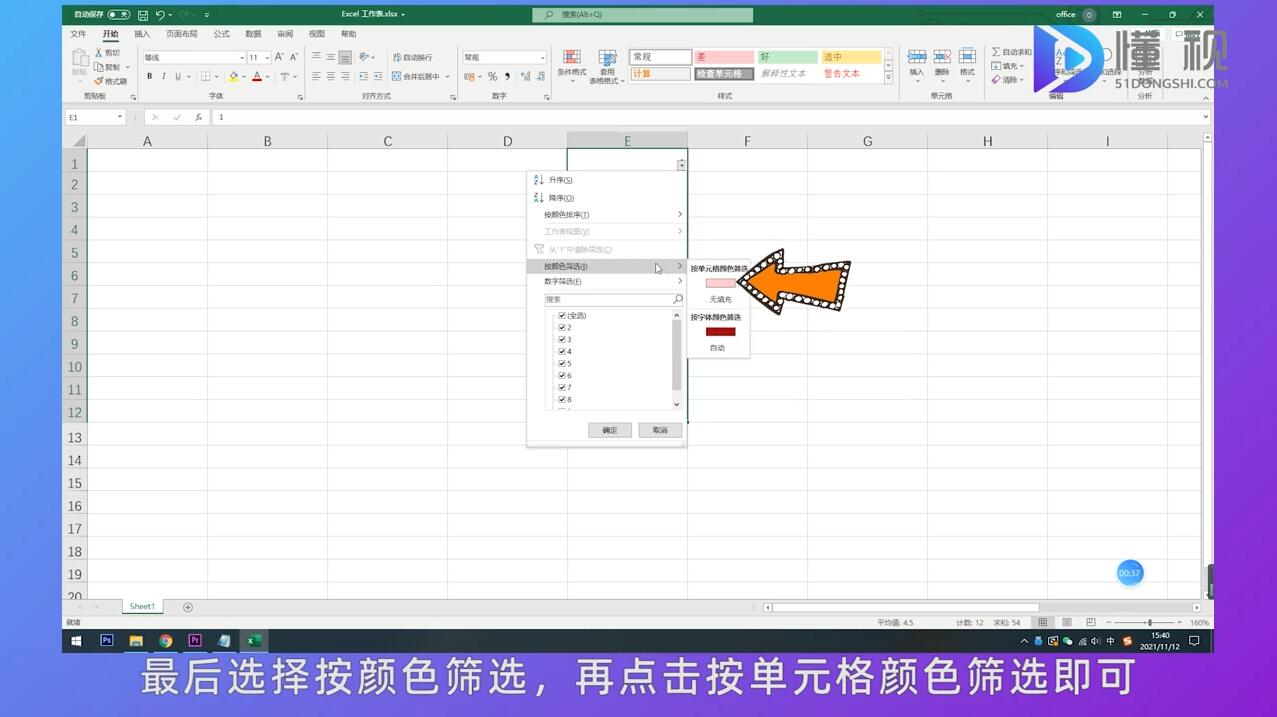This screenshot has width=1277, height=717.
Task: Open the number format (常规) dropdown
Action: 542,58
